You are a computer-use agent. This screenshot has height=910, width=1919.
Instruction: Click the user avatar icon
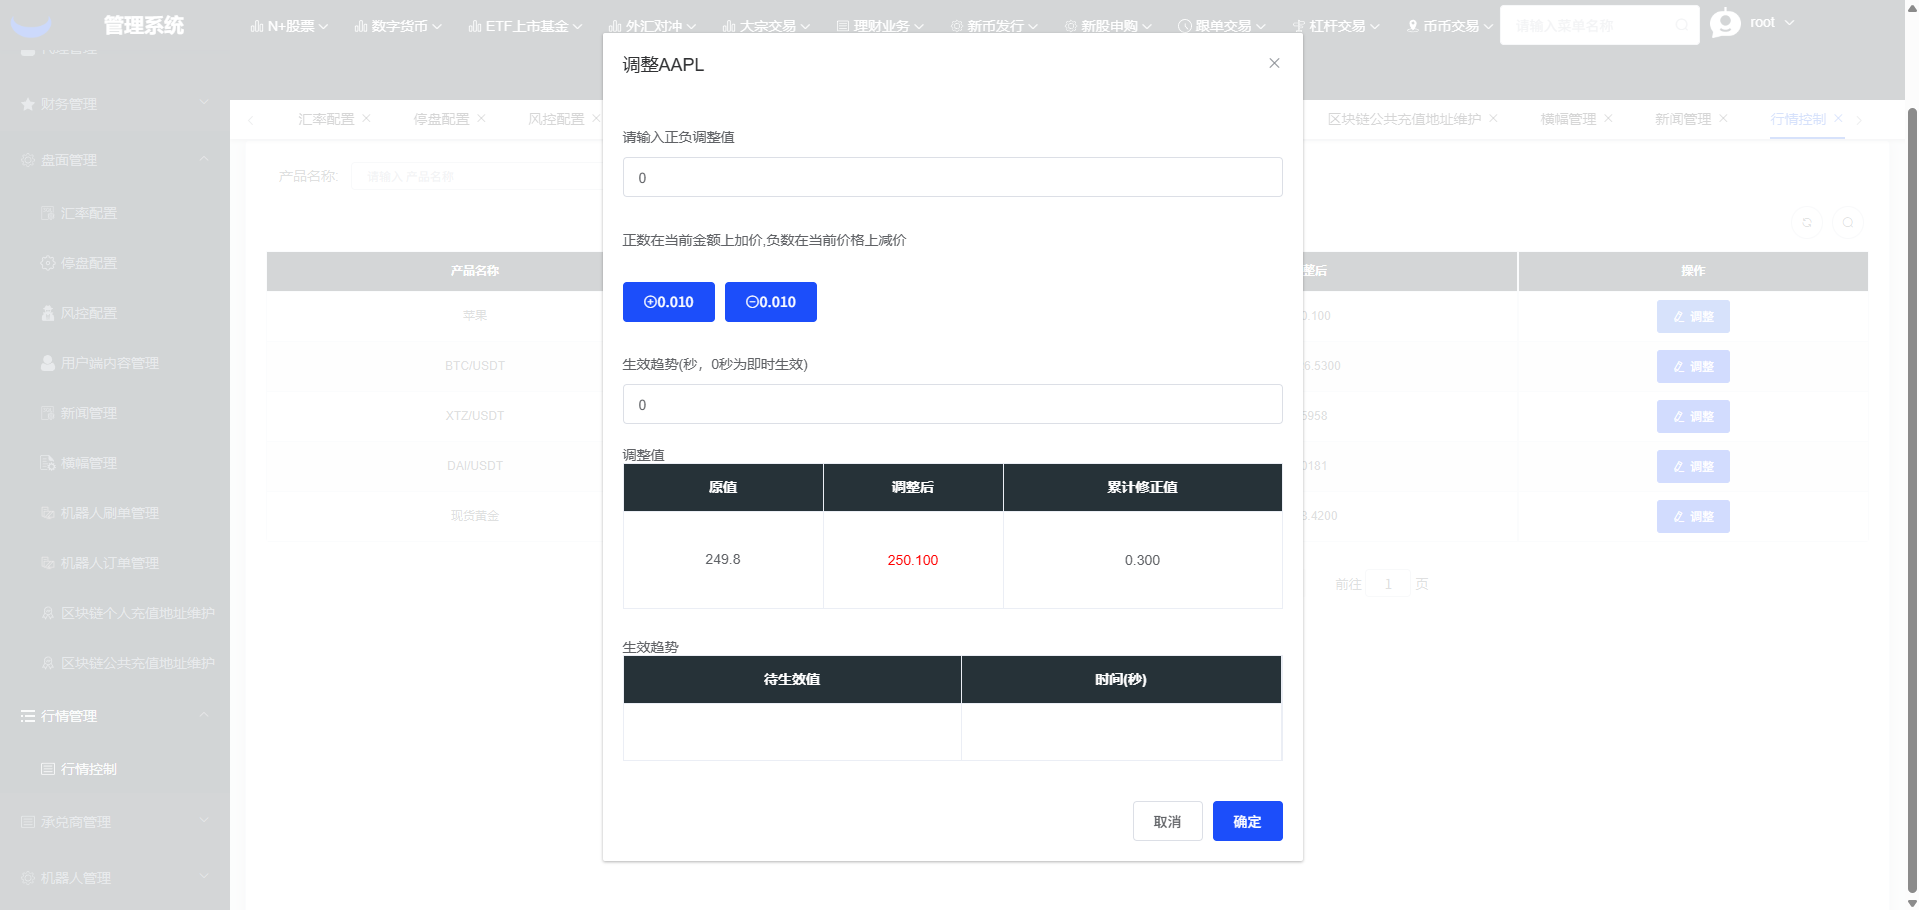pyautogui.click(x=1725, y=23)
